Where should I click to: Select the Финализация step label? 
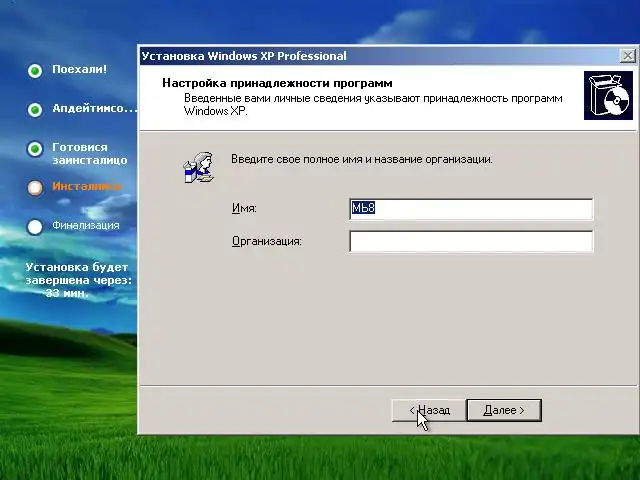pos(86,225)
